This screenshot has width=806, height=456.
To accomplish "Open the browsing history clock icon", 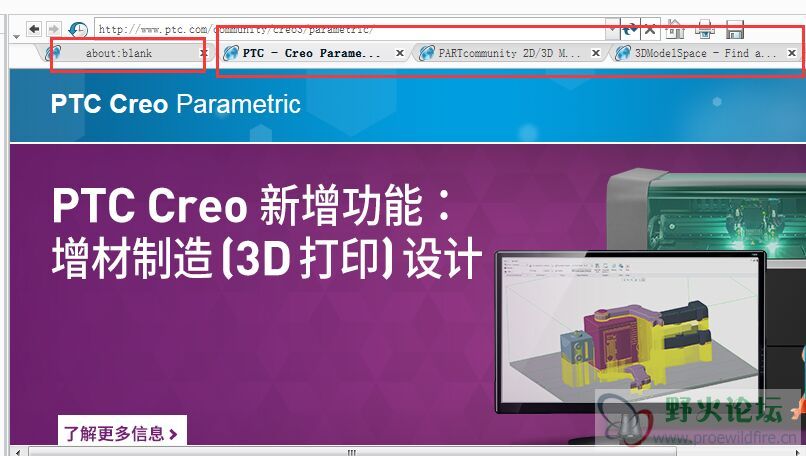I will coord(78,29).
